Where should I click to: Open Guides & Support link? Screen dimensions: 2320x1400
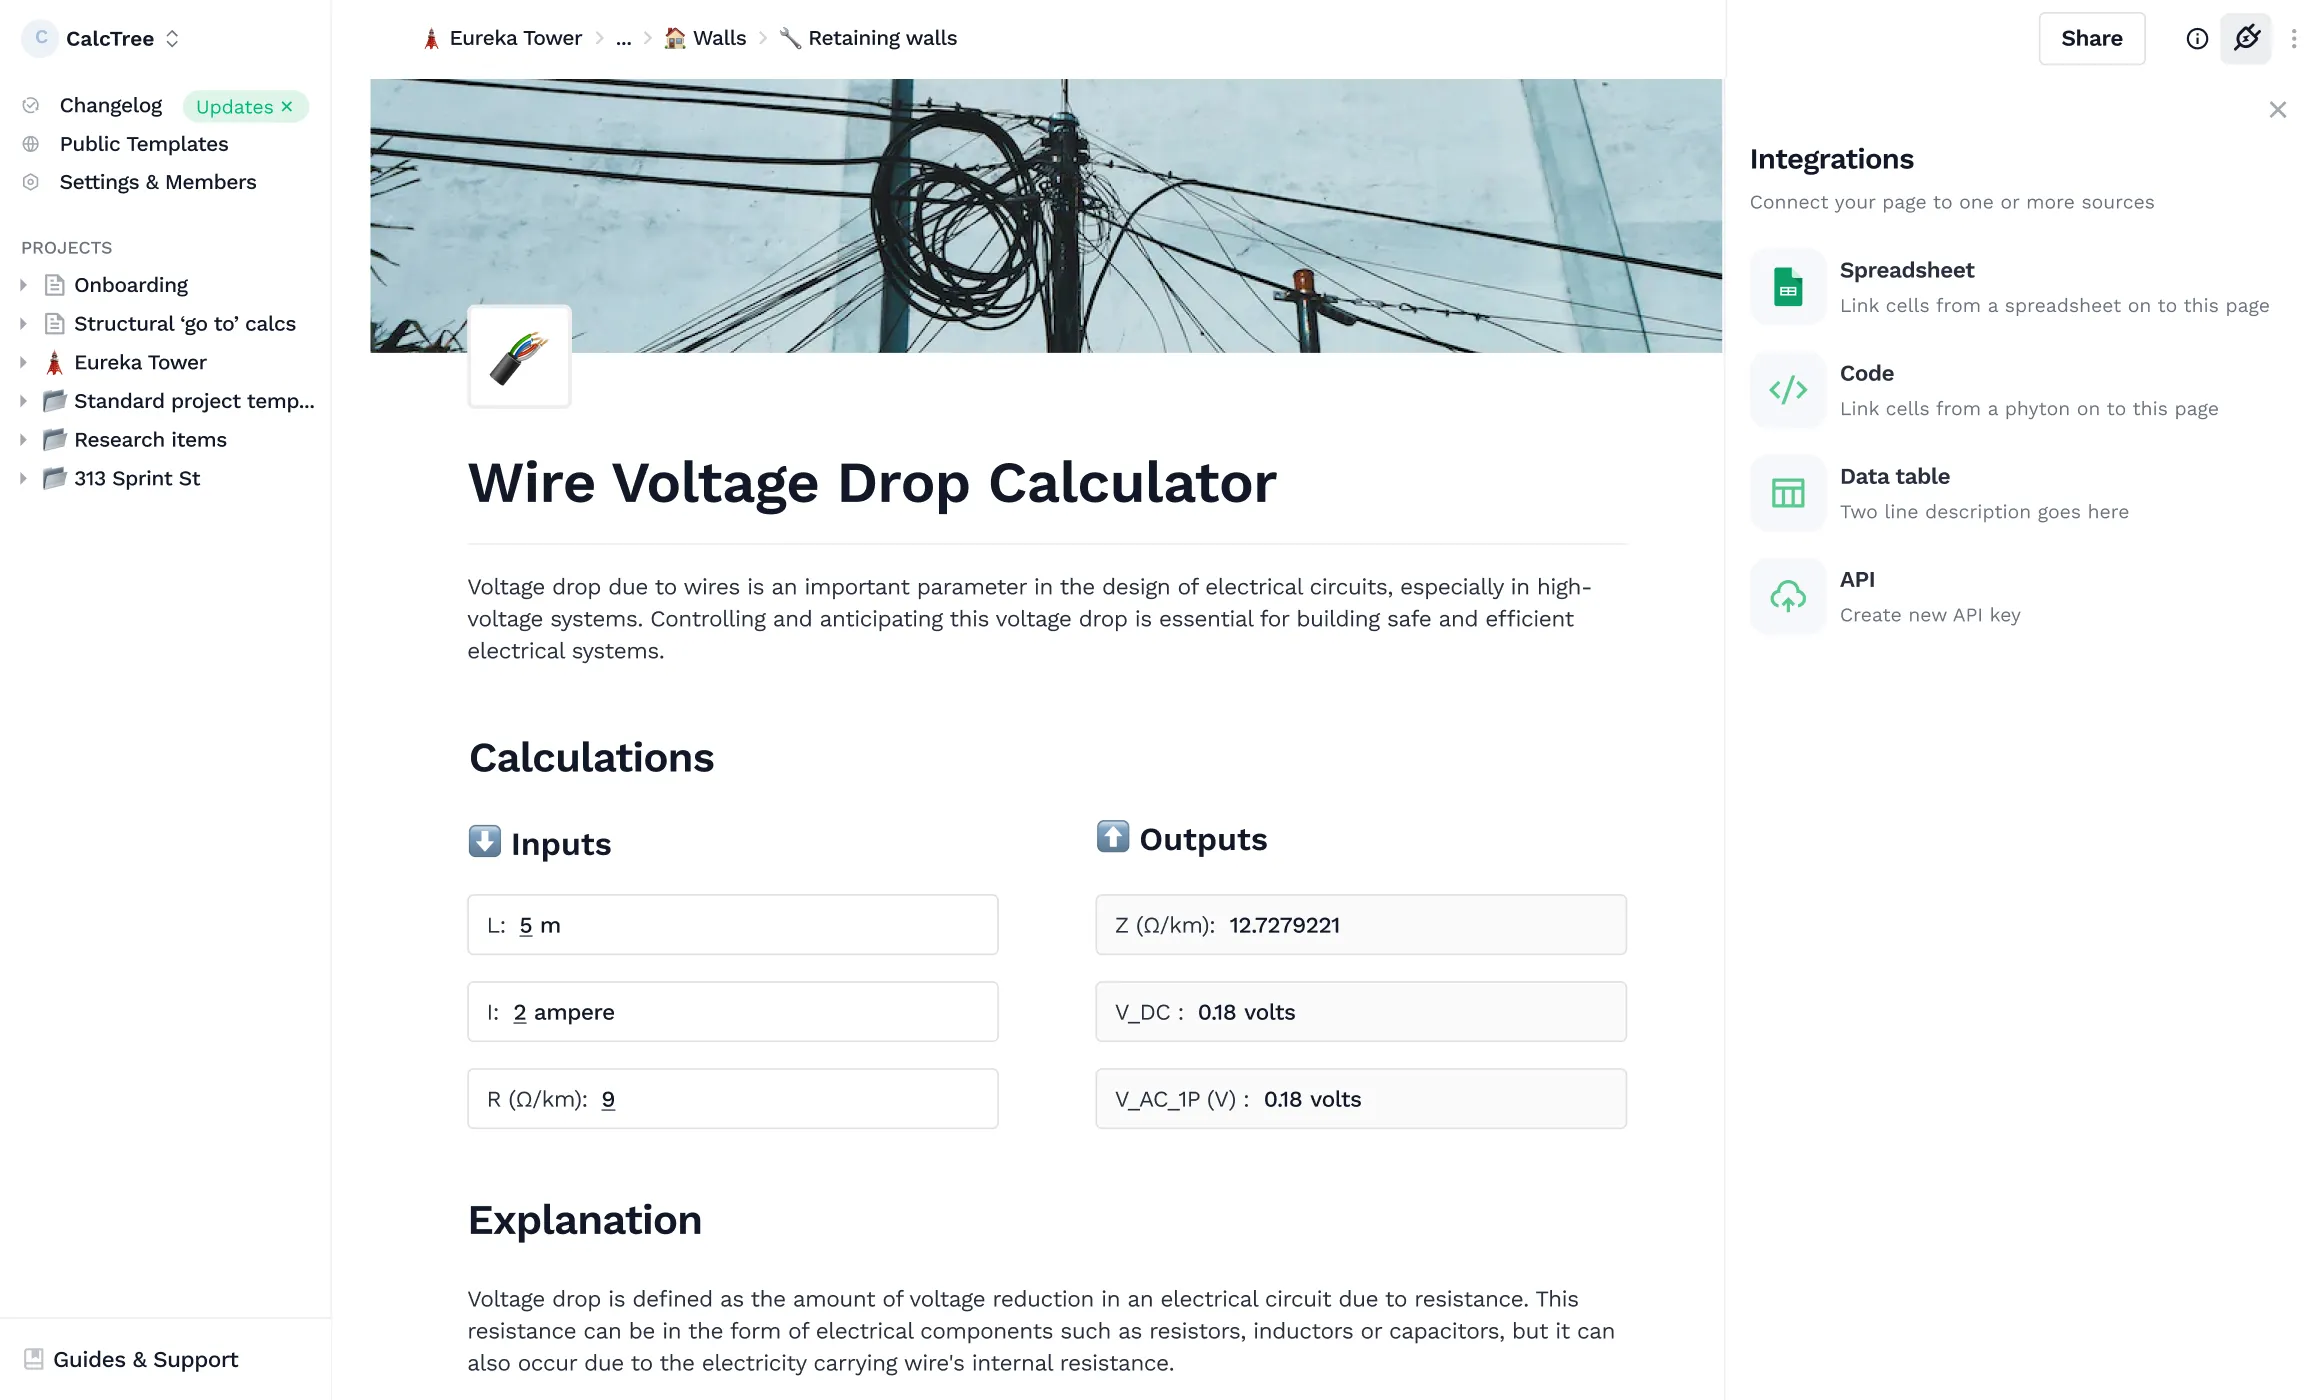144,1359
